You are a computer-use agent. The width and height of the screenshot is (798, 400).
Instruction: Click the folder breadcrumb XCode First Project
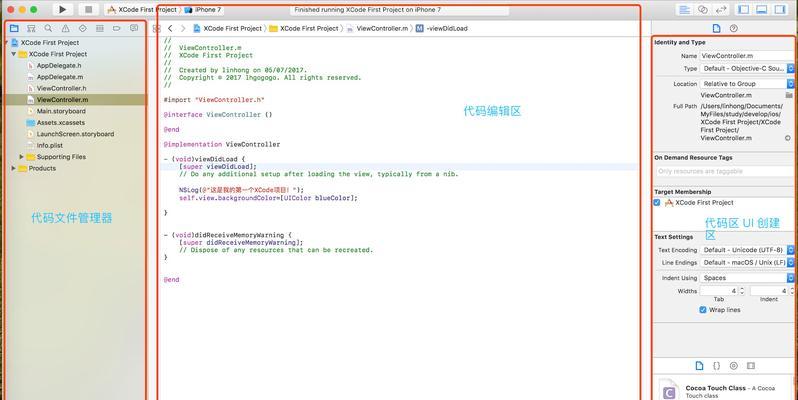click(x=304, y=28)
